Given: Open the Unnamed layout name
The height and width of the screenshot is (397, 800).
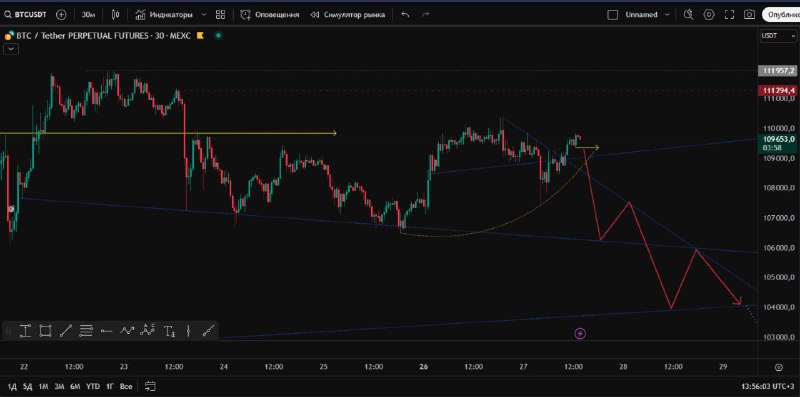Looking at the screenshot, I should click(x=641, y=15).
